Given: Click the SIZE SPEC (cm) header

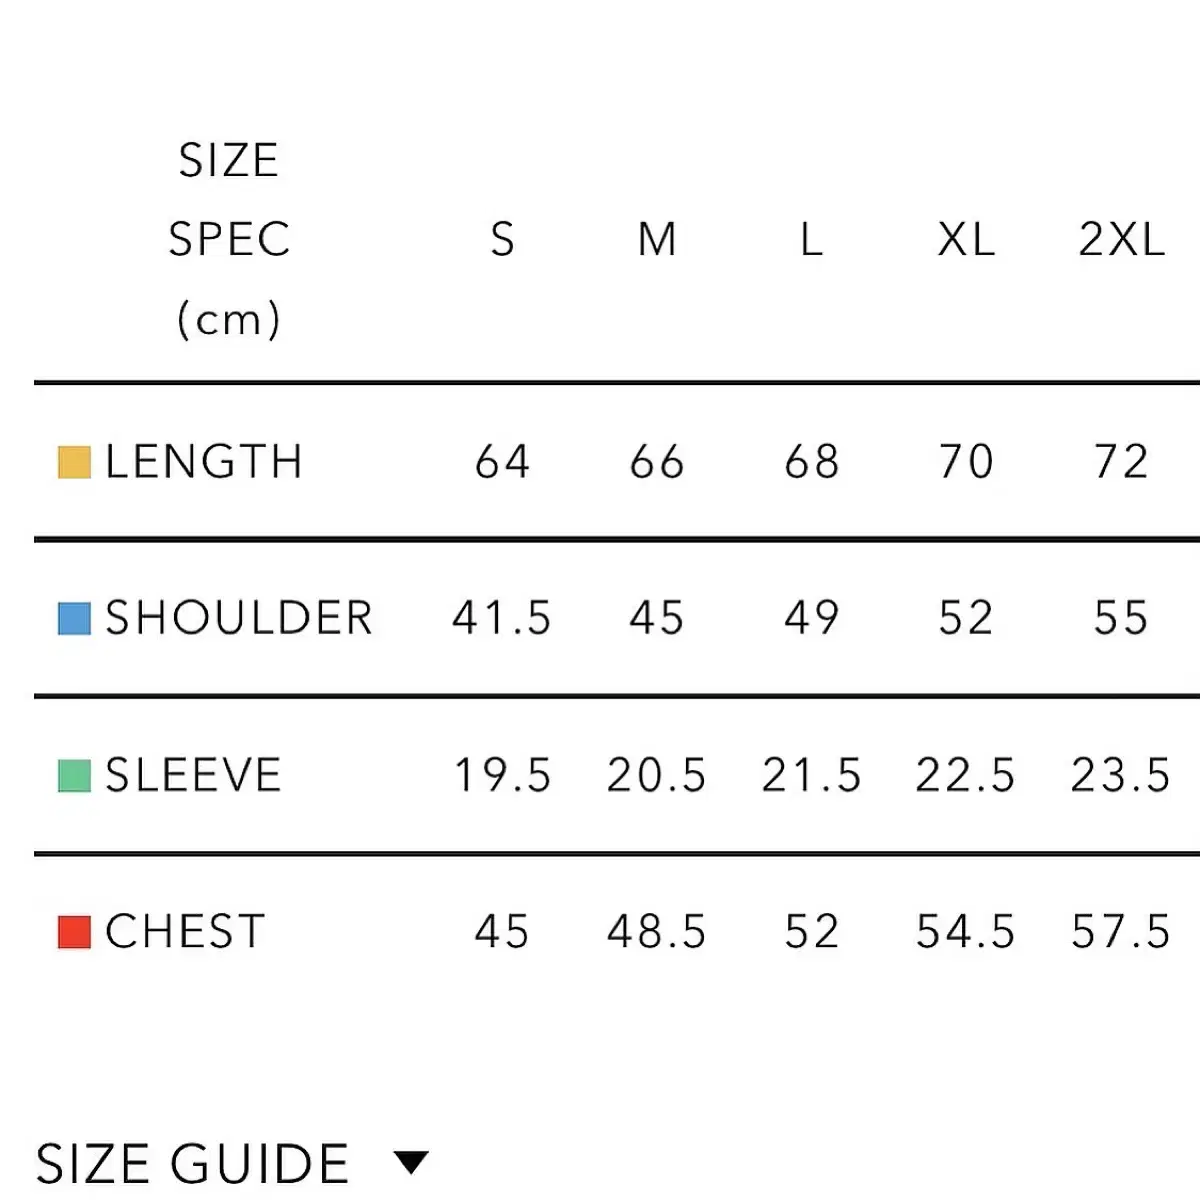Looking at the screenshot, I should pos(229,240).
